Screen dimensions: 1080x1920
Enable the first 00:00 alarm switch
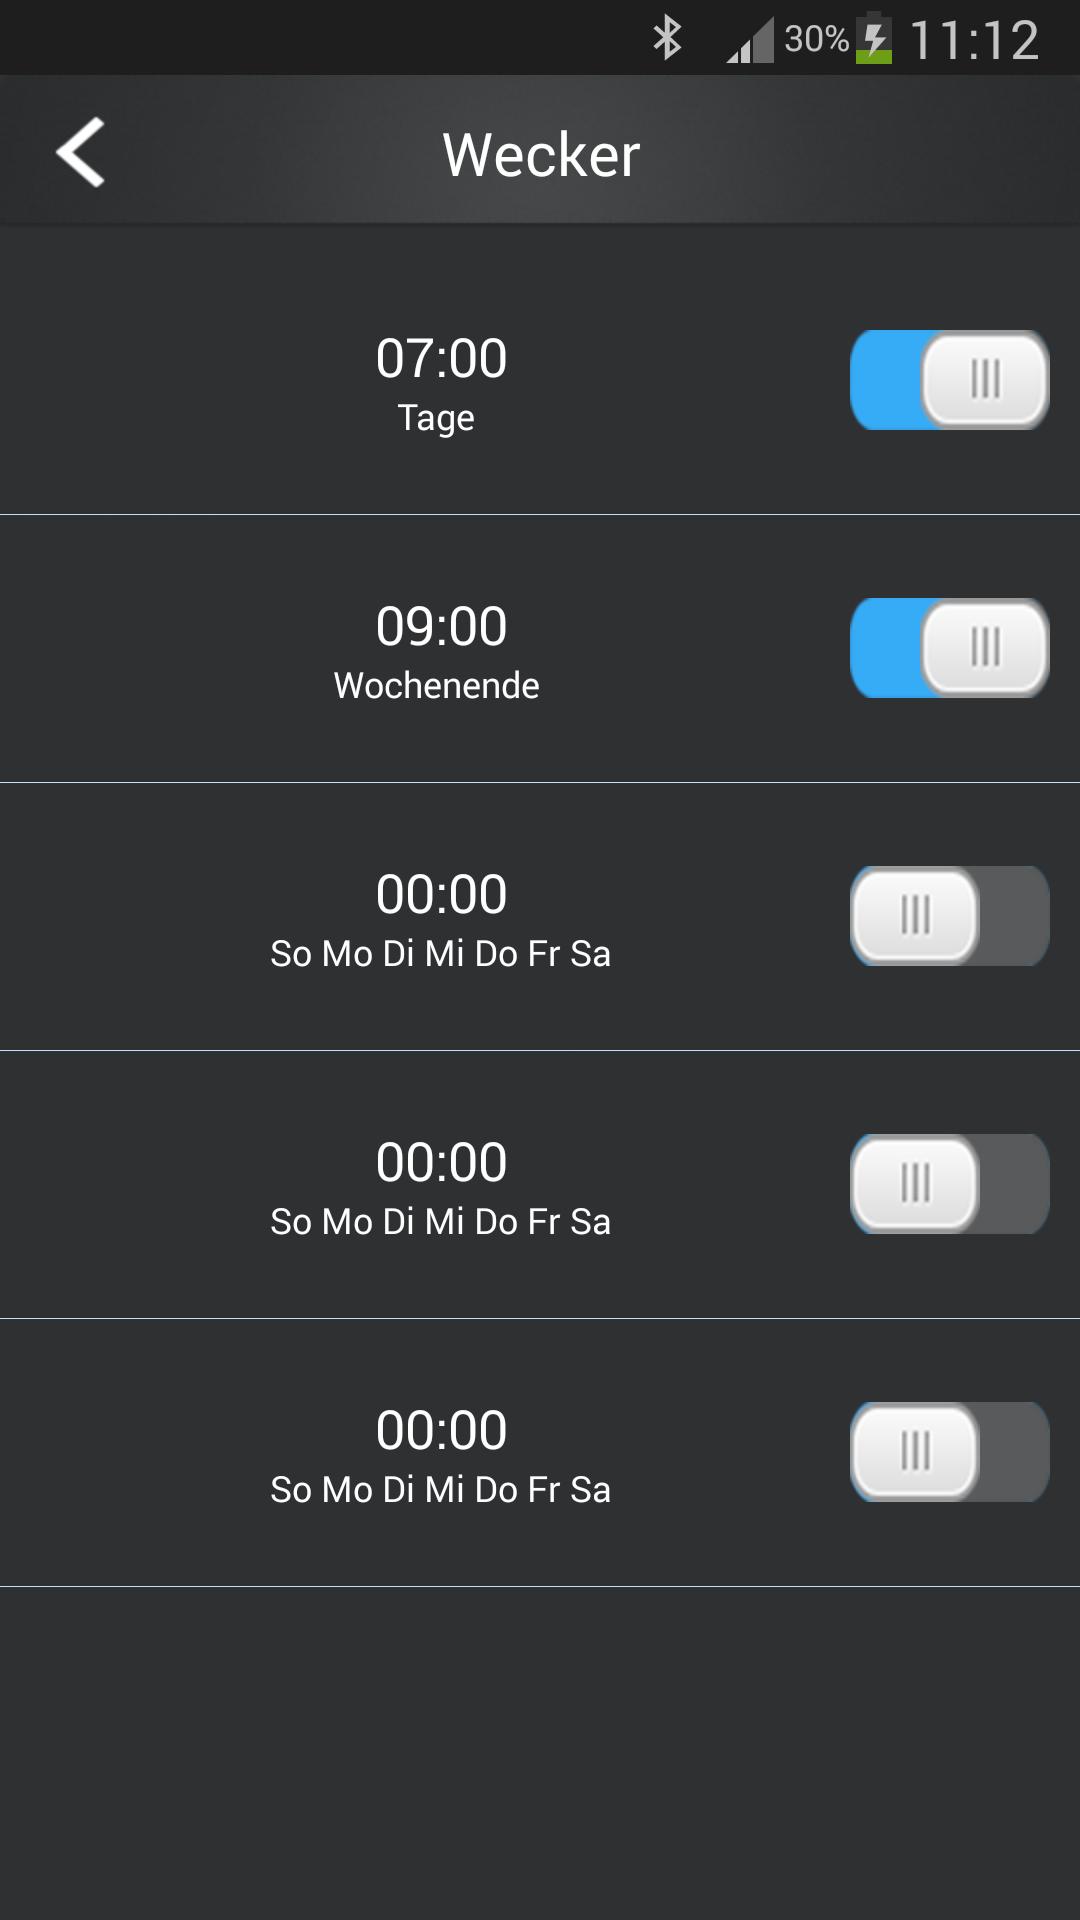949,916
